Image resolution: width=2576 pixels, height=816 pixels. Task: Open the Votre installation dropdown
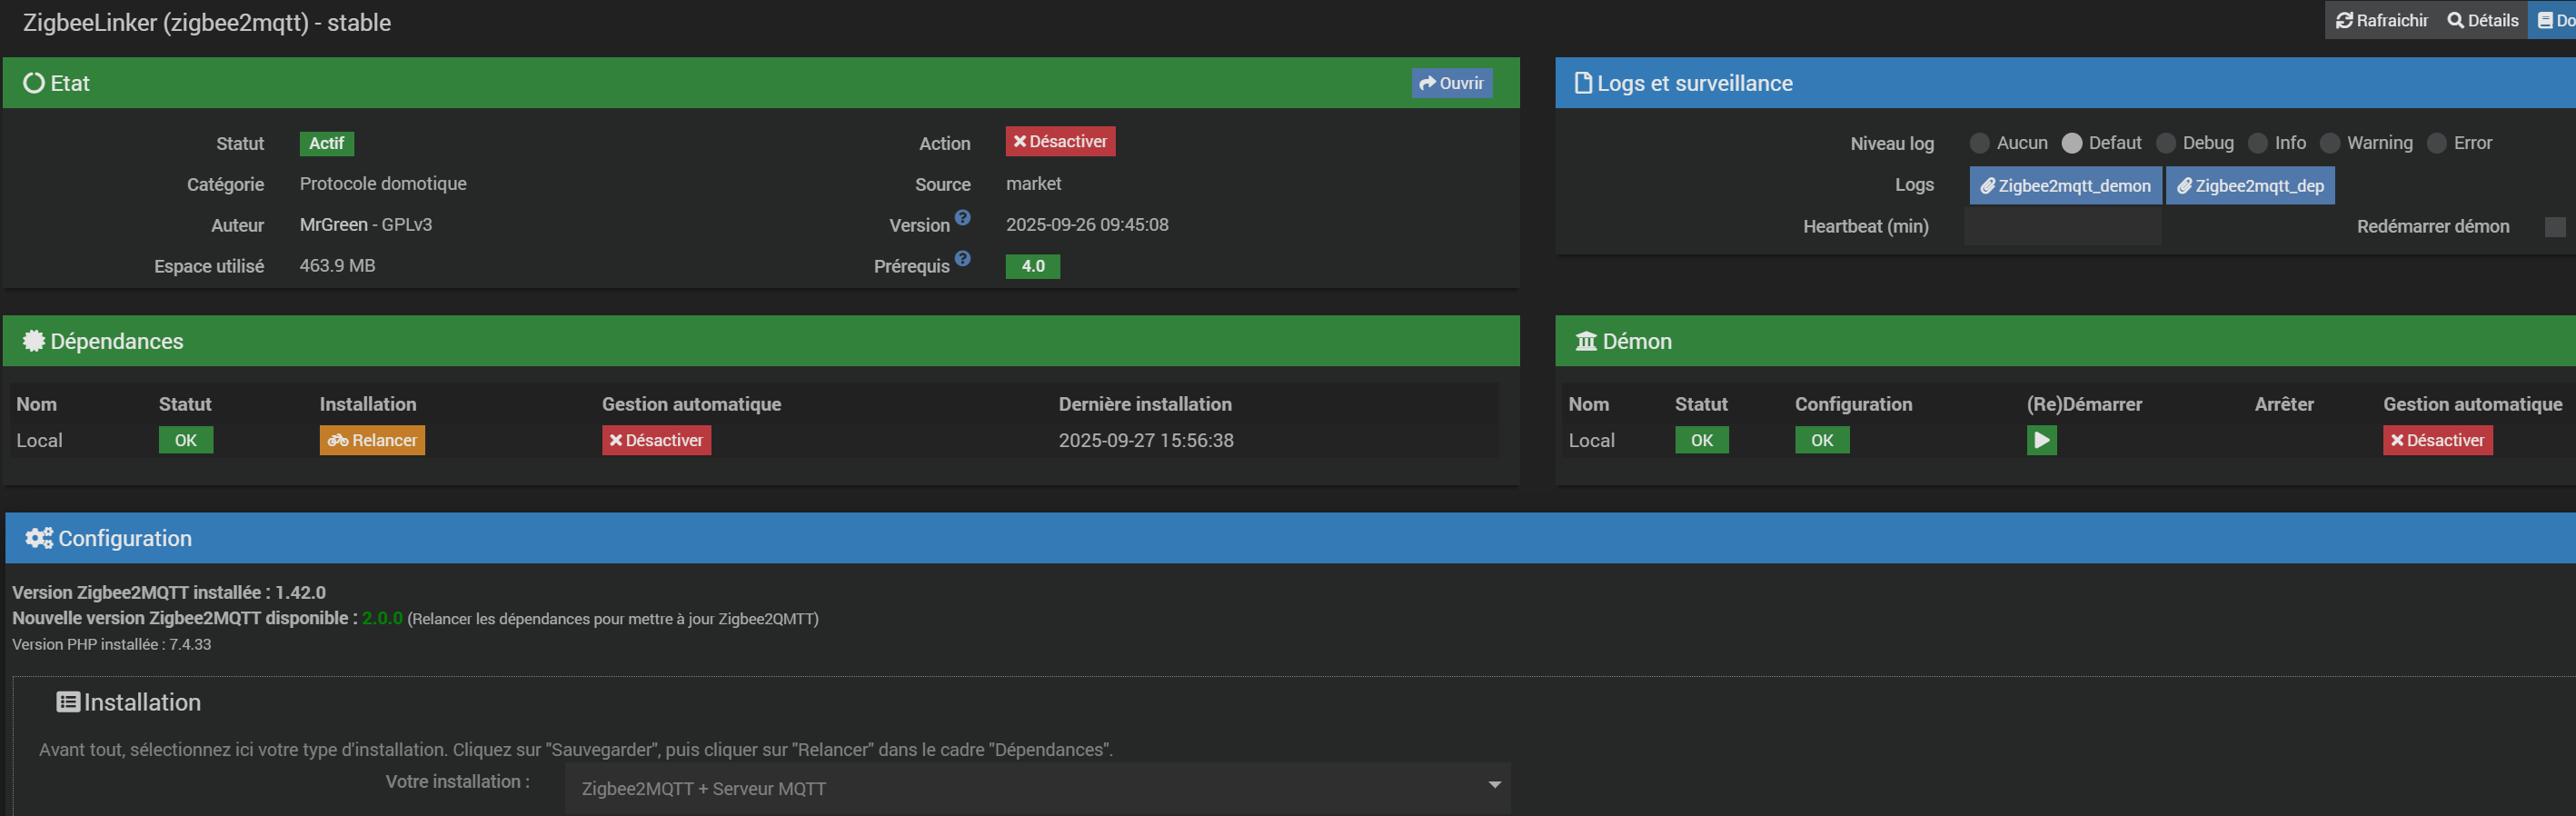coord(1037,788)
